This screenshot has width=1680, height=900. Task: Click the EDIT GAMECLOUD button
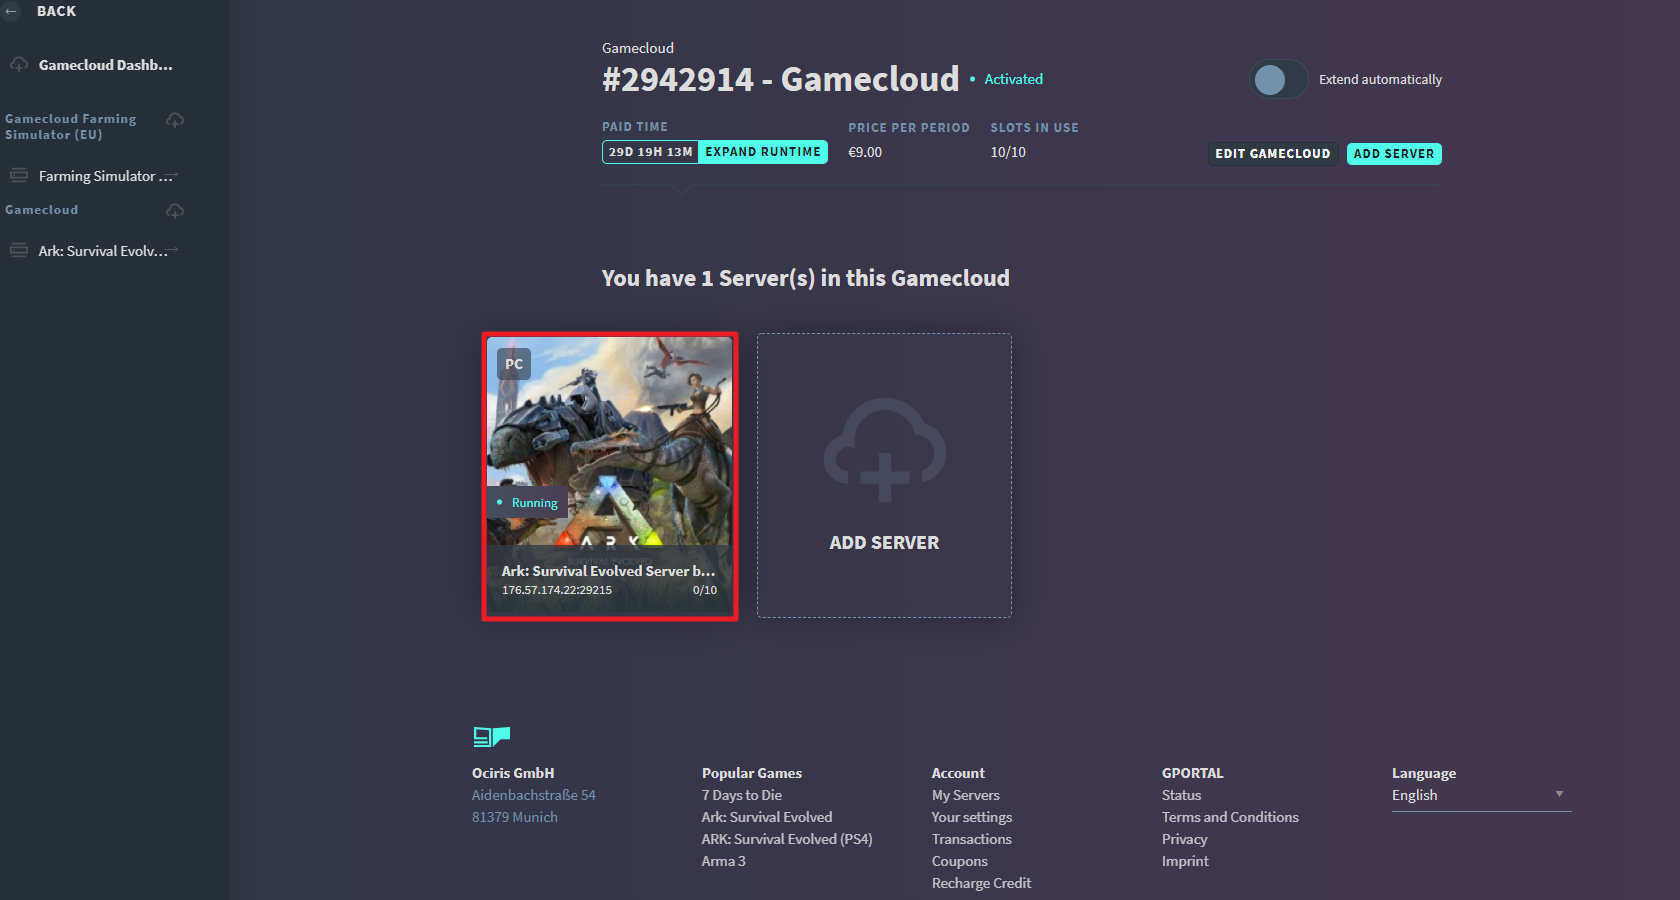click(x=1272, y=153)
